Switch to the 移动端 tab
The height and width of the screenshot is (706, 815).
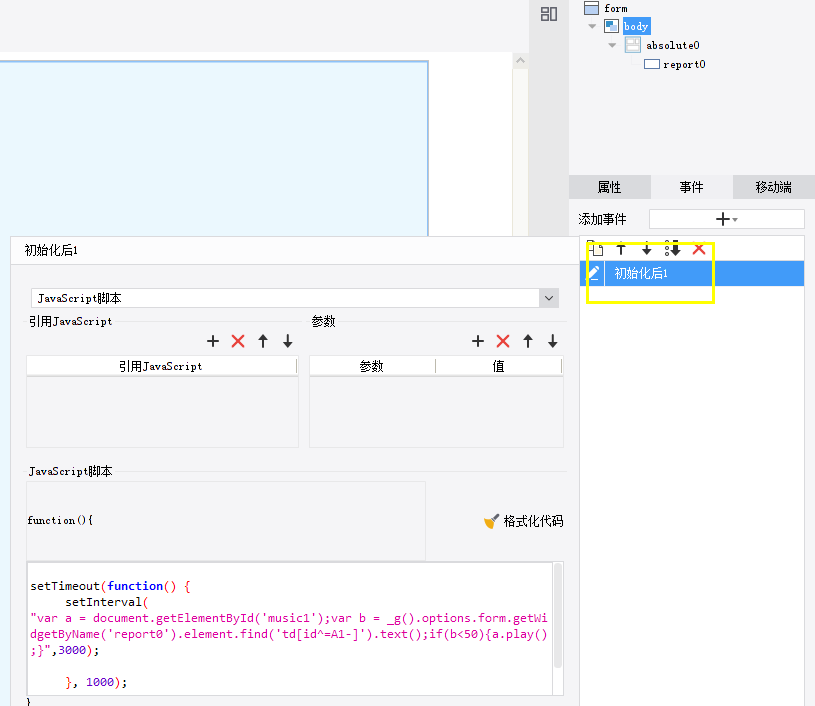click(x=773, y=187)
